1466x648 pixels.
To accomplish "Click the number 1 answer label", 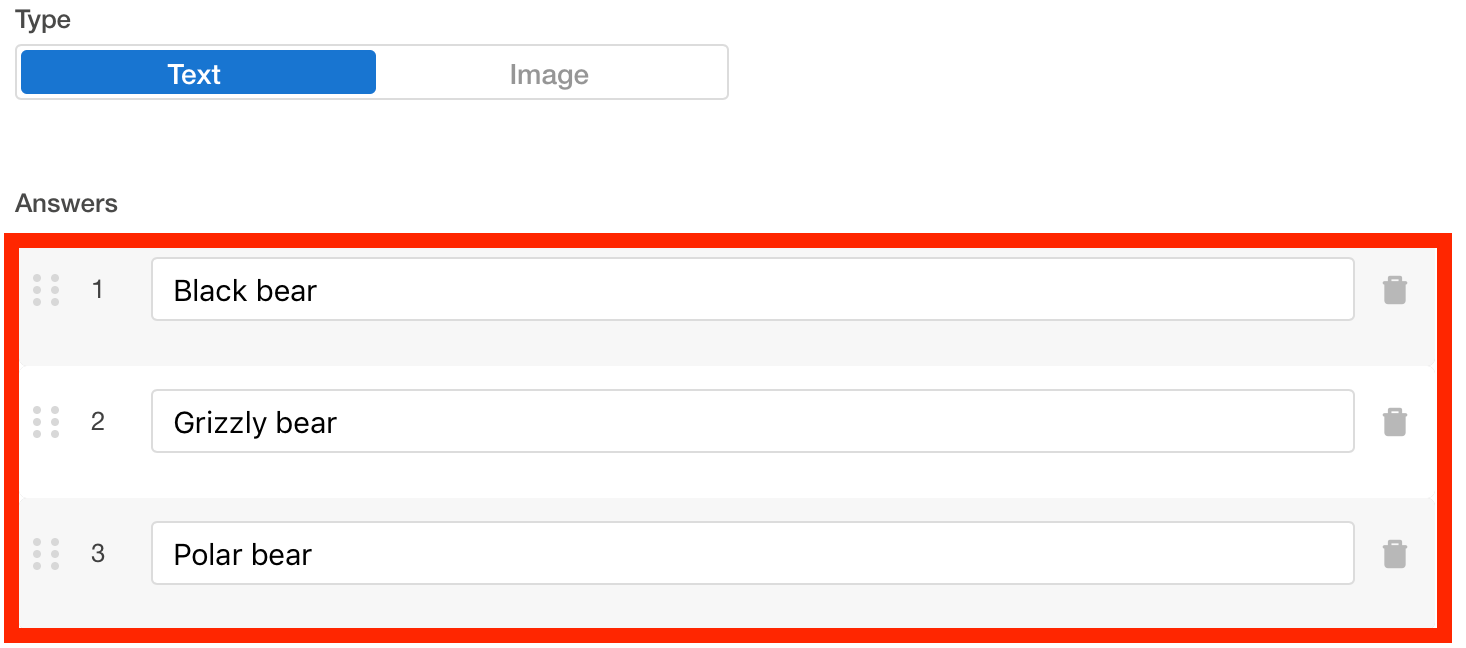I will tap(97, 290).
